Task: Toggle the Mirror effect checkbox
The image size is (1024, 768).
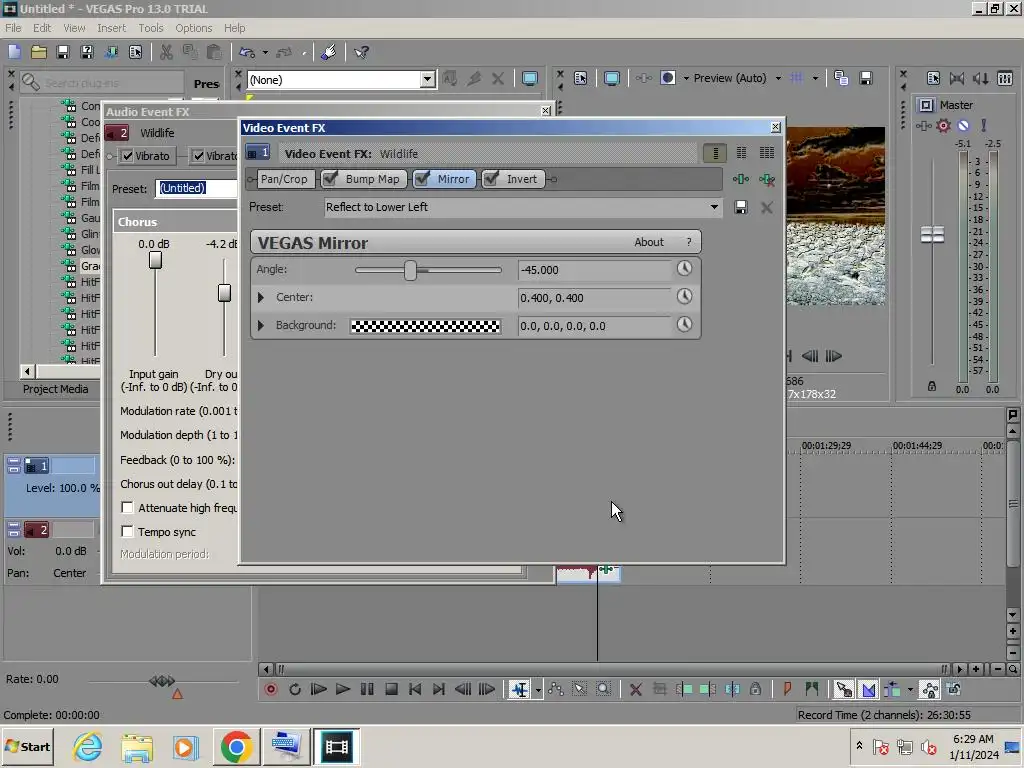Action: pos(423,179)
